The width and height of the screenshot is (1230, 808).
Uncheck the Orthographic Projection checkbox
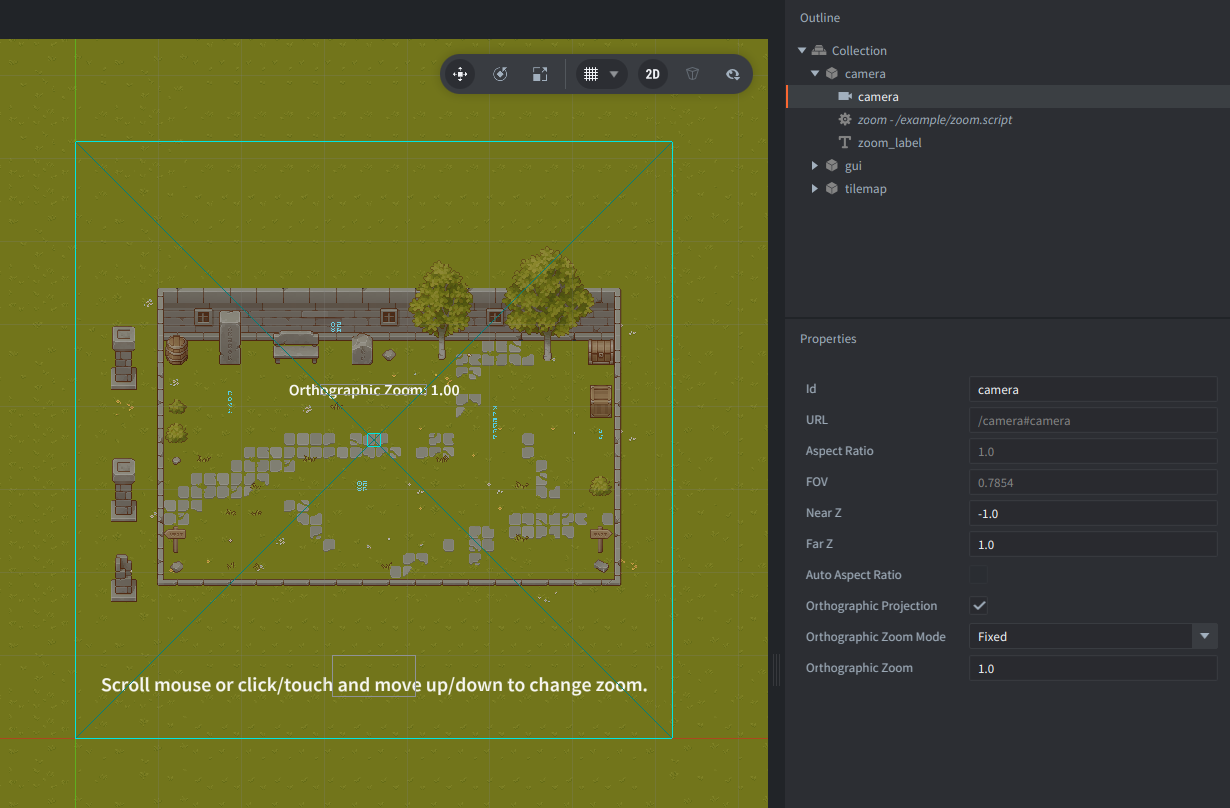pos(979,606)
